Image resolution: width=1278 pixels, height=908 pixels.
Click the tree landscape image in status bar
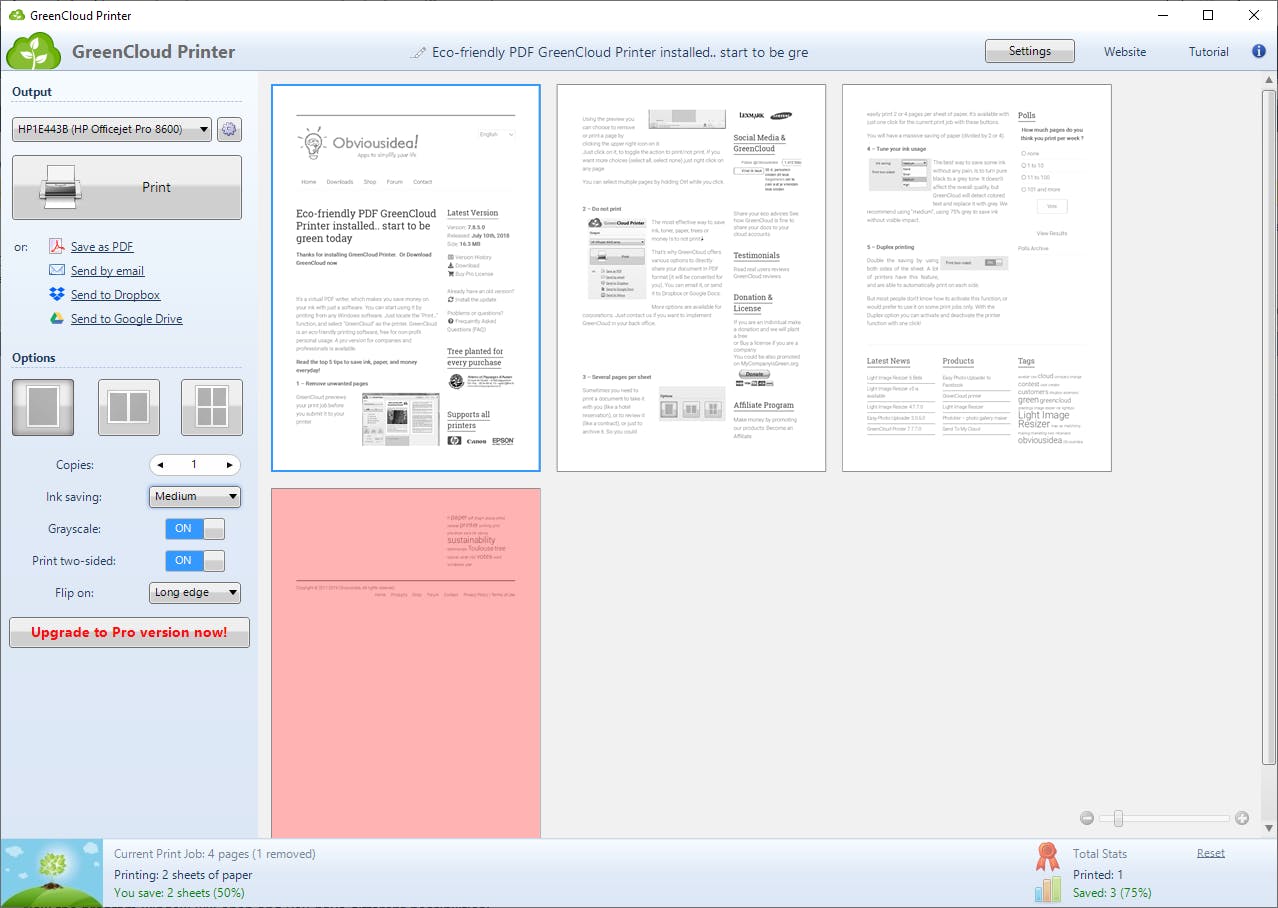[52, 874]
